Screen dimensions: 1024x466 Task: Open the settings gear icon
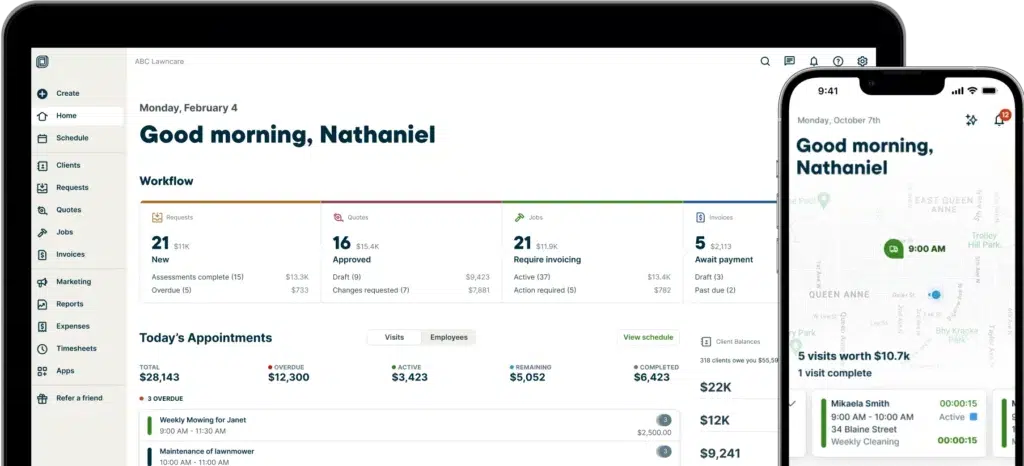(862, 61)
